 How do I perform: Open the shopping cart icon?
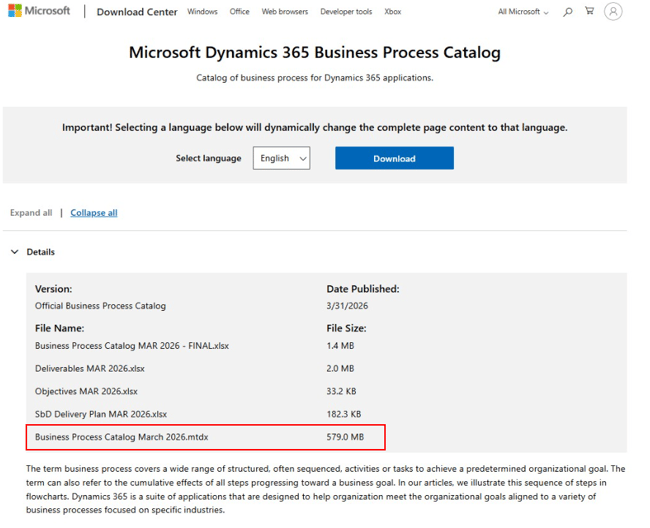tap(589, 12)
